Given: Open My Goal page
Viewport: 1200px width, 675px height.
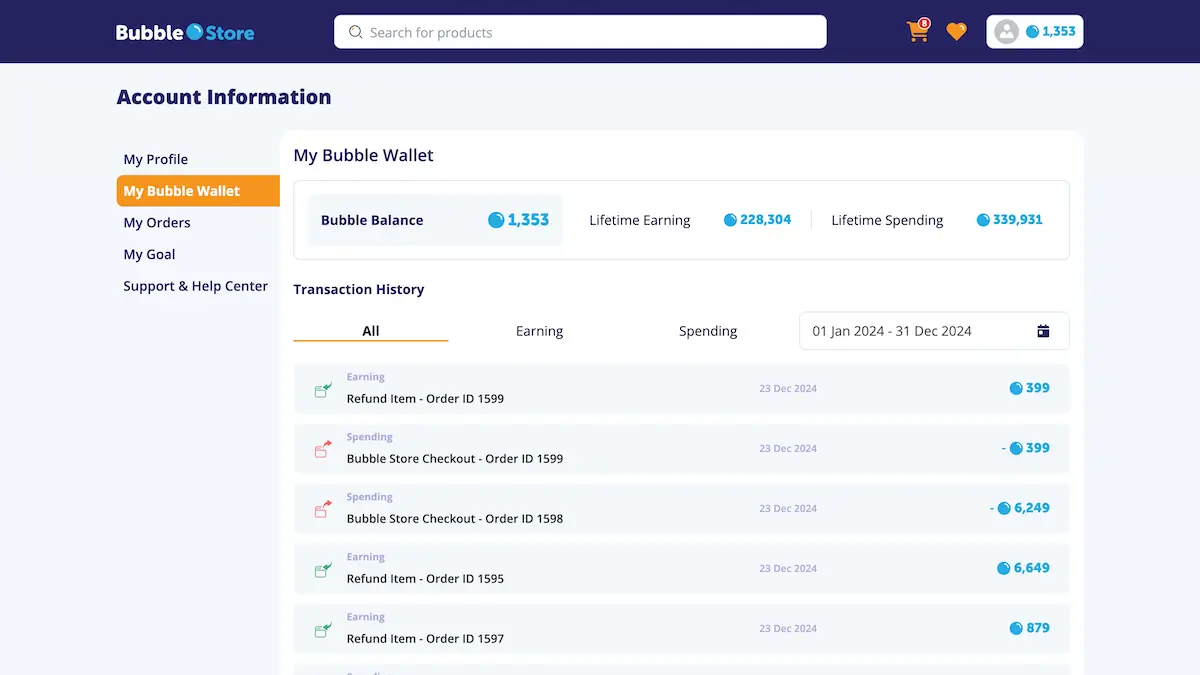Looking at the screenshot, I should coord(149,255).
